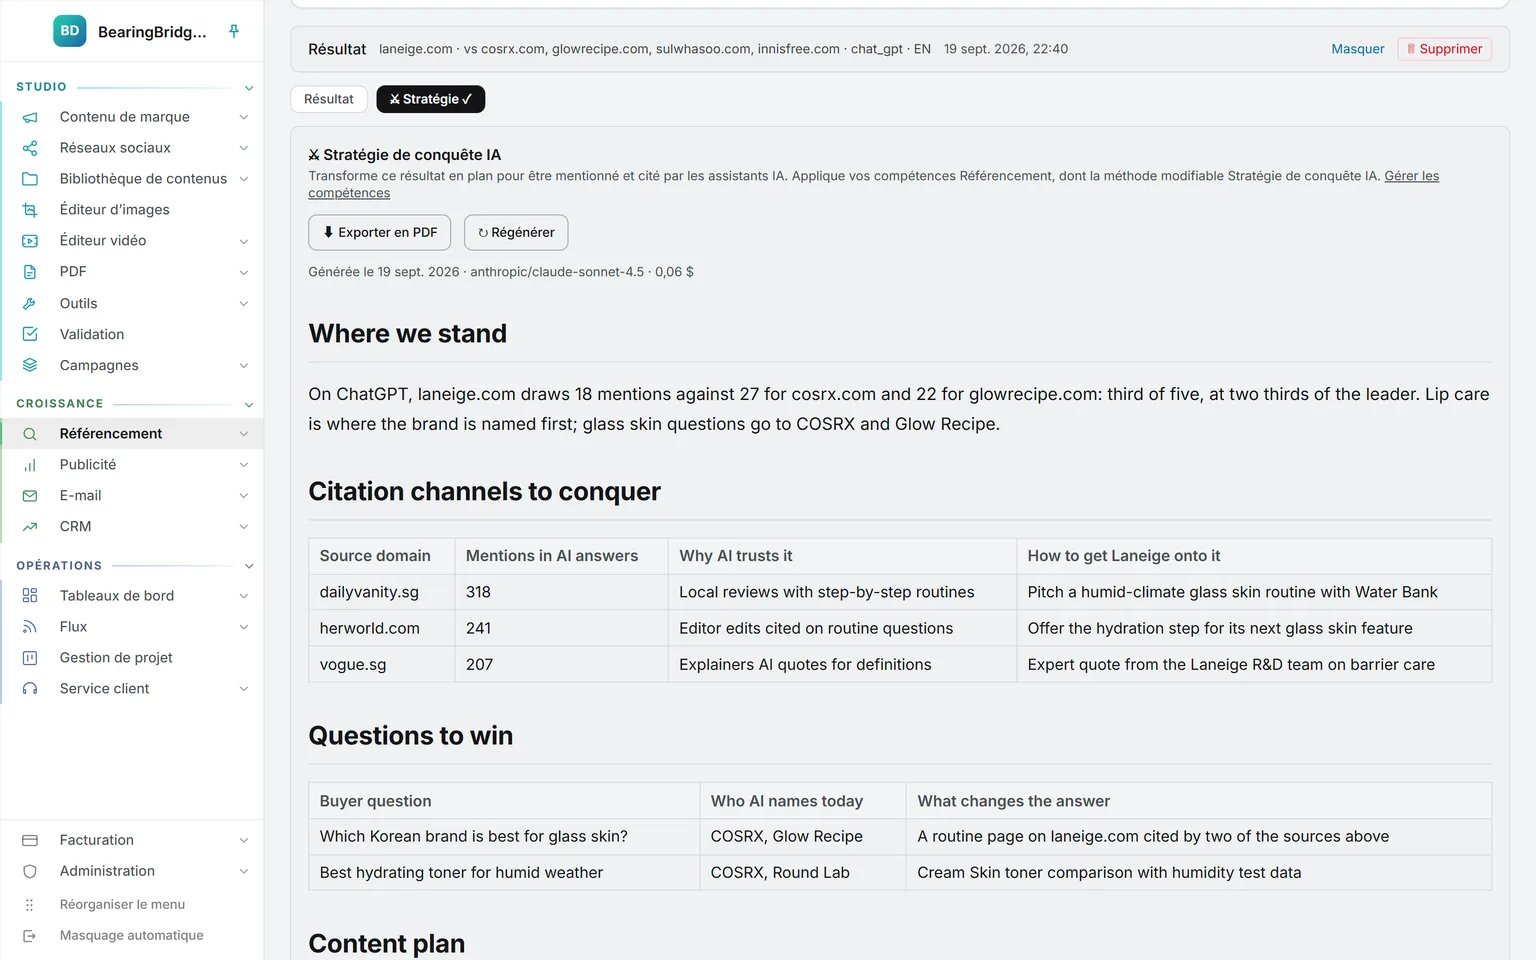Open Flux feed icon
Image resolution: width=1536 pixels, height=960 pixels.
tap(30, 627)
